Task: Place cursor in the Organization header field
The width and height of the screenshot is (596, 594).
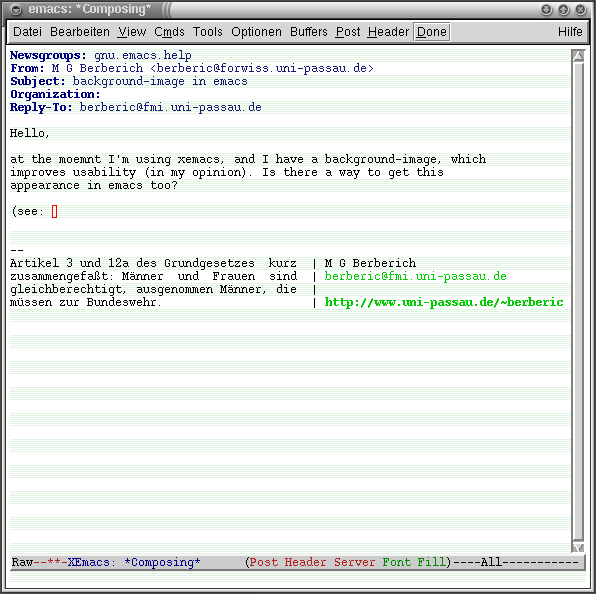Action: 334,94
